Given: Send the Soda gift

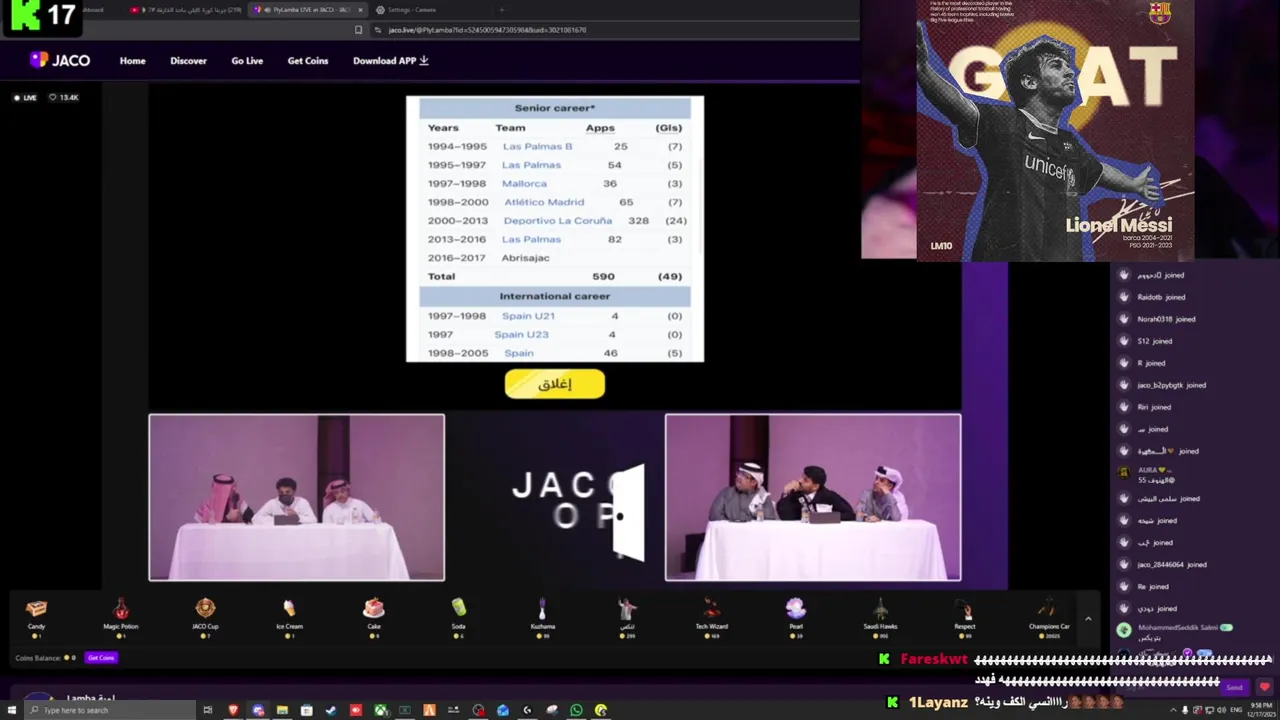Looking at the screenshot, I should click(x=458, y=614).
